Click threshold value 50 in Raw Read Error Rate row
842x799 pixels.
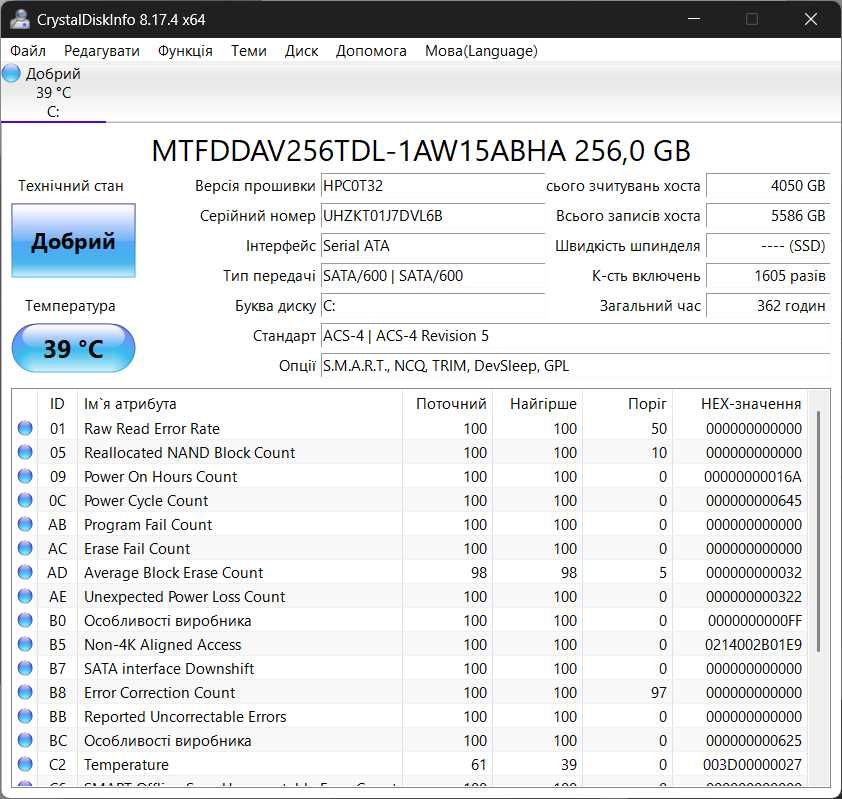click(658, 429)
